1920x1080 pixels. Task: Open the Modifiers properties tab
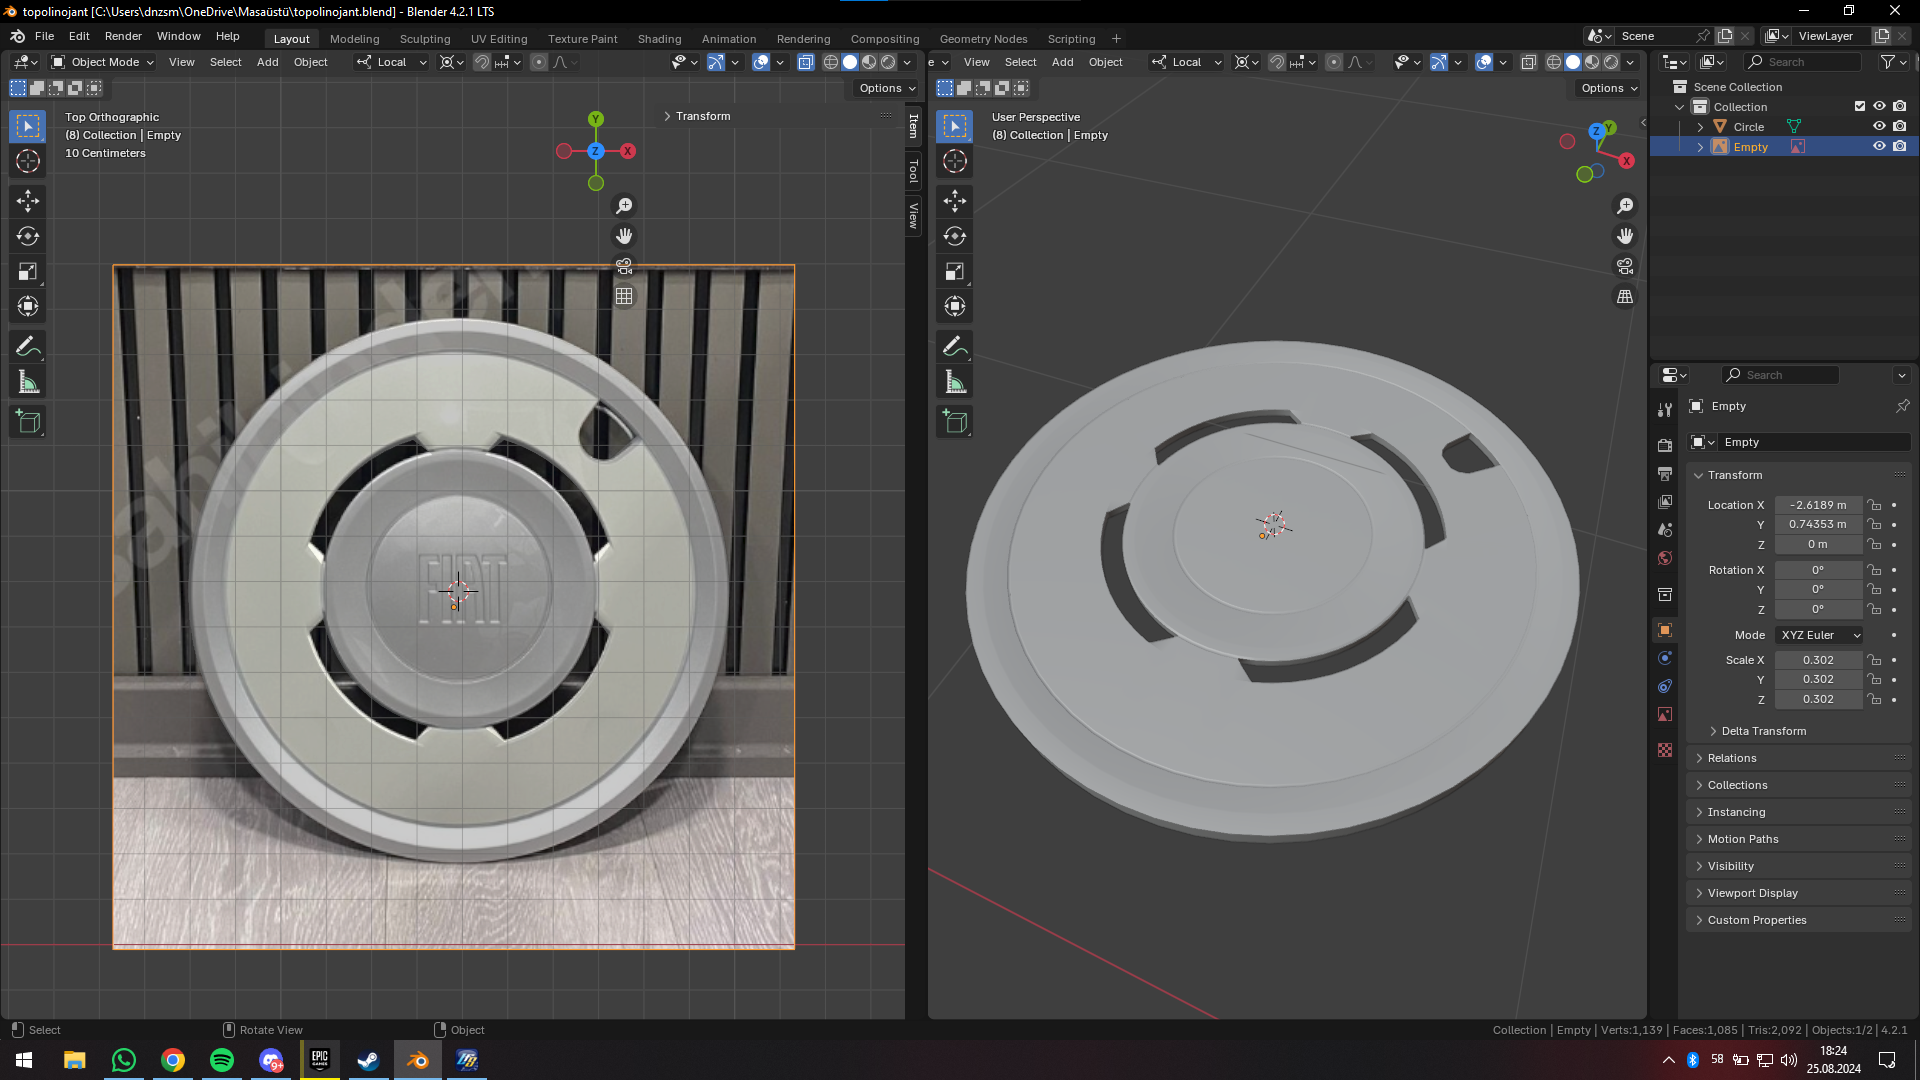1664,658
